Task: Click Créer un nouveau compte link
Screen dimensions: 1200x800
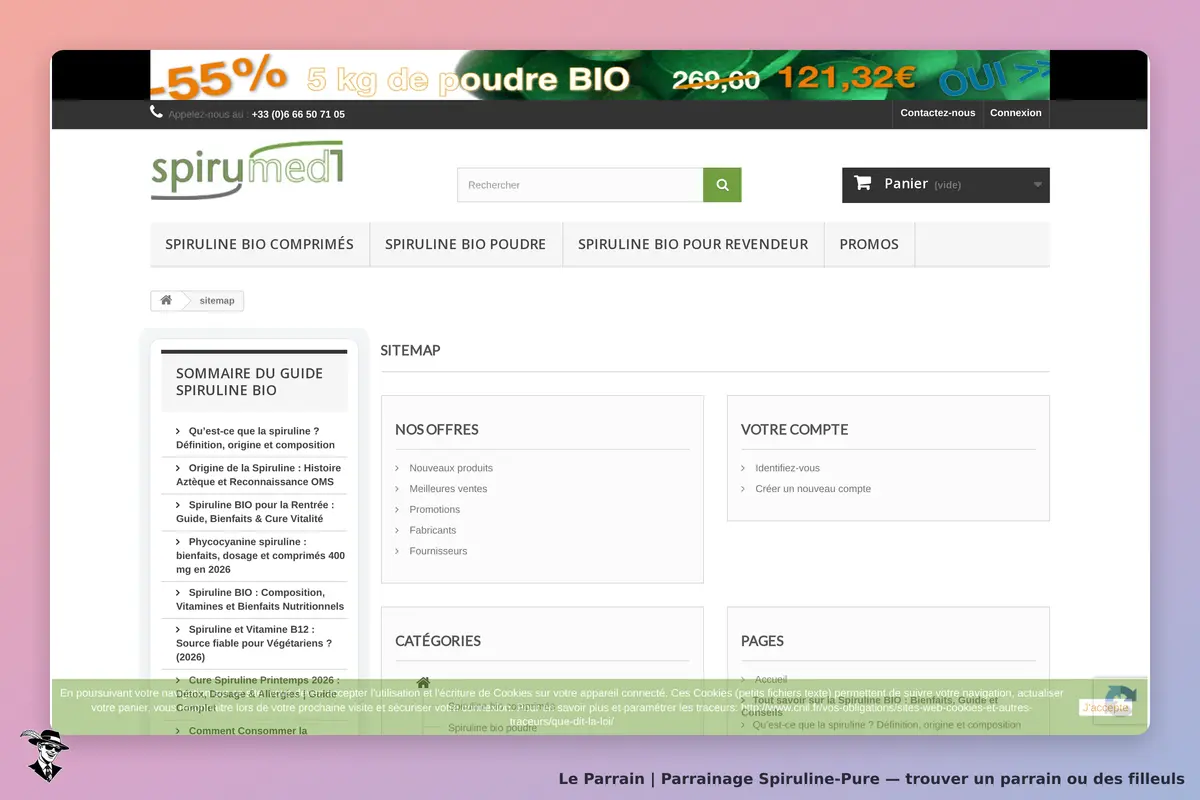Action: pyautogui.click(x=813, y=489)
